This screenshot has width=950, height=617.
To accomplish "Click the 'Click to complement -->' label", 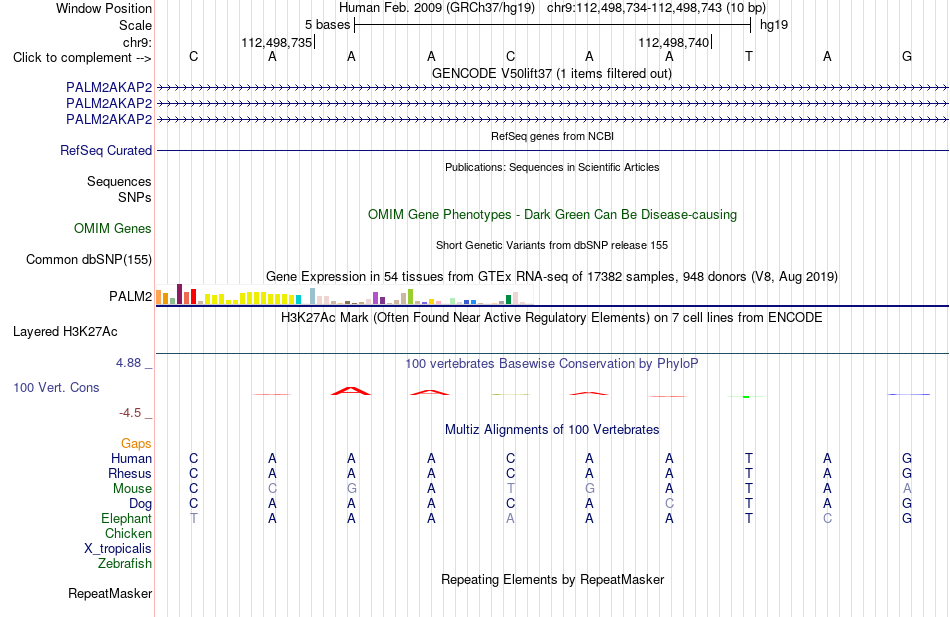I will point(82,58).
